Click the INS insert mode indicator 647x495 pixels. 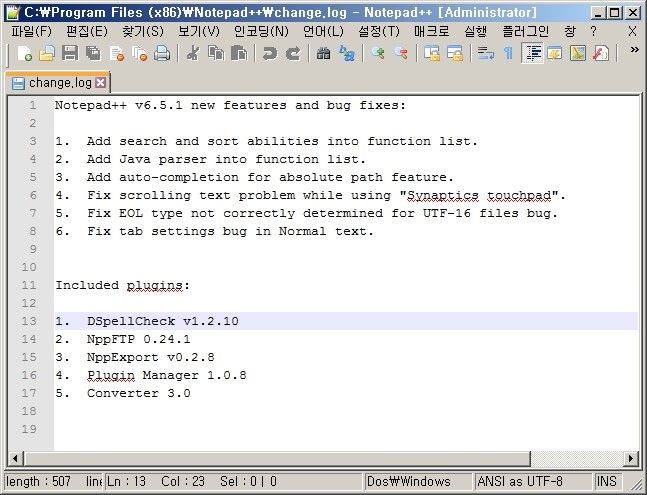point(607,481)
